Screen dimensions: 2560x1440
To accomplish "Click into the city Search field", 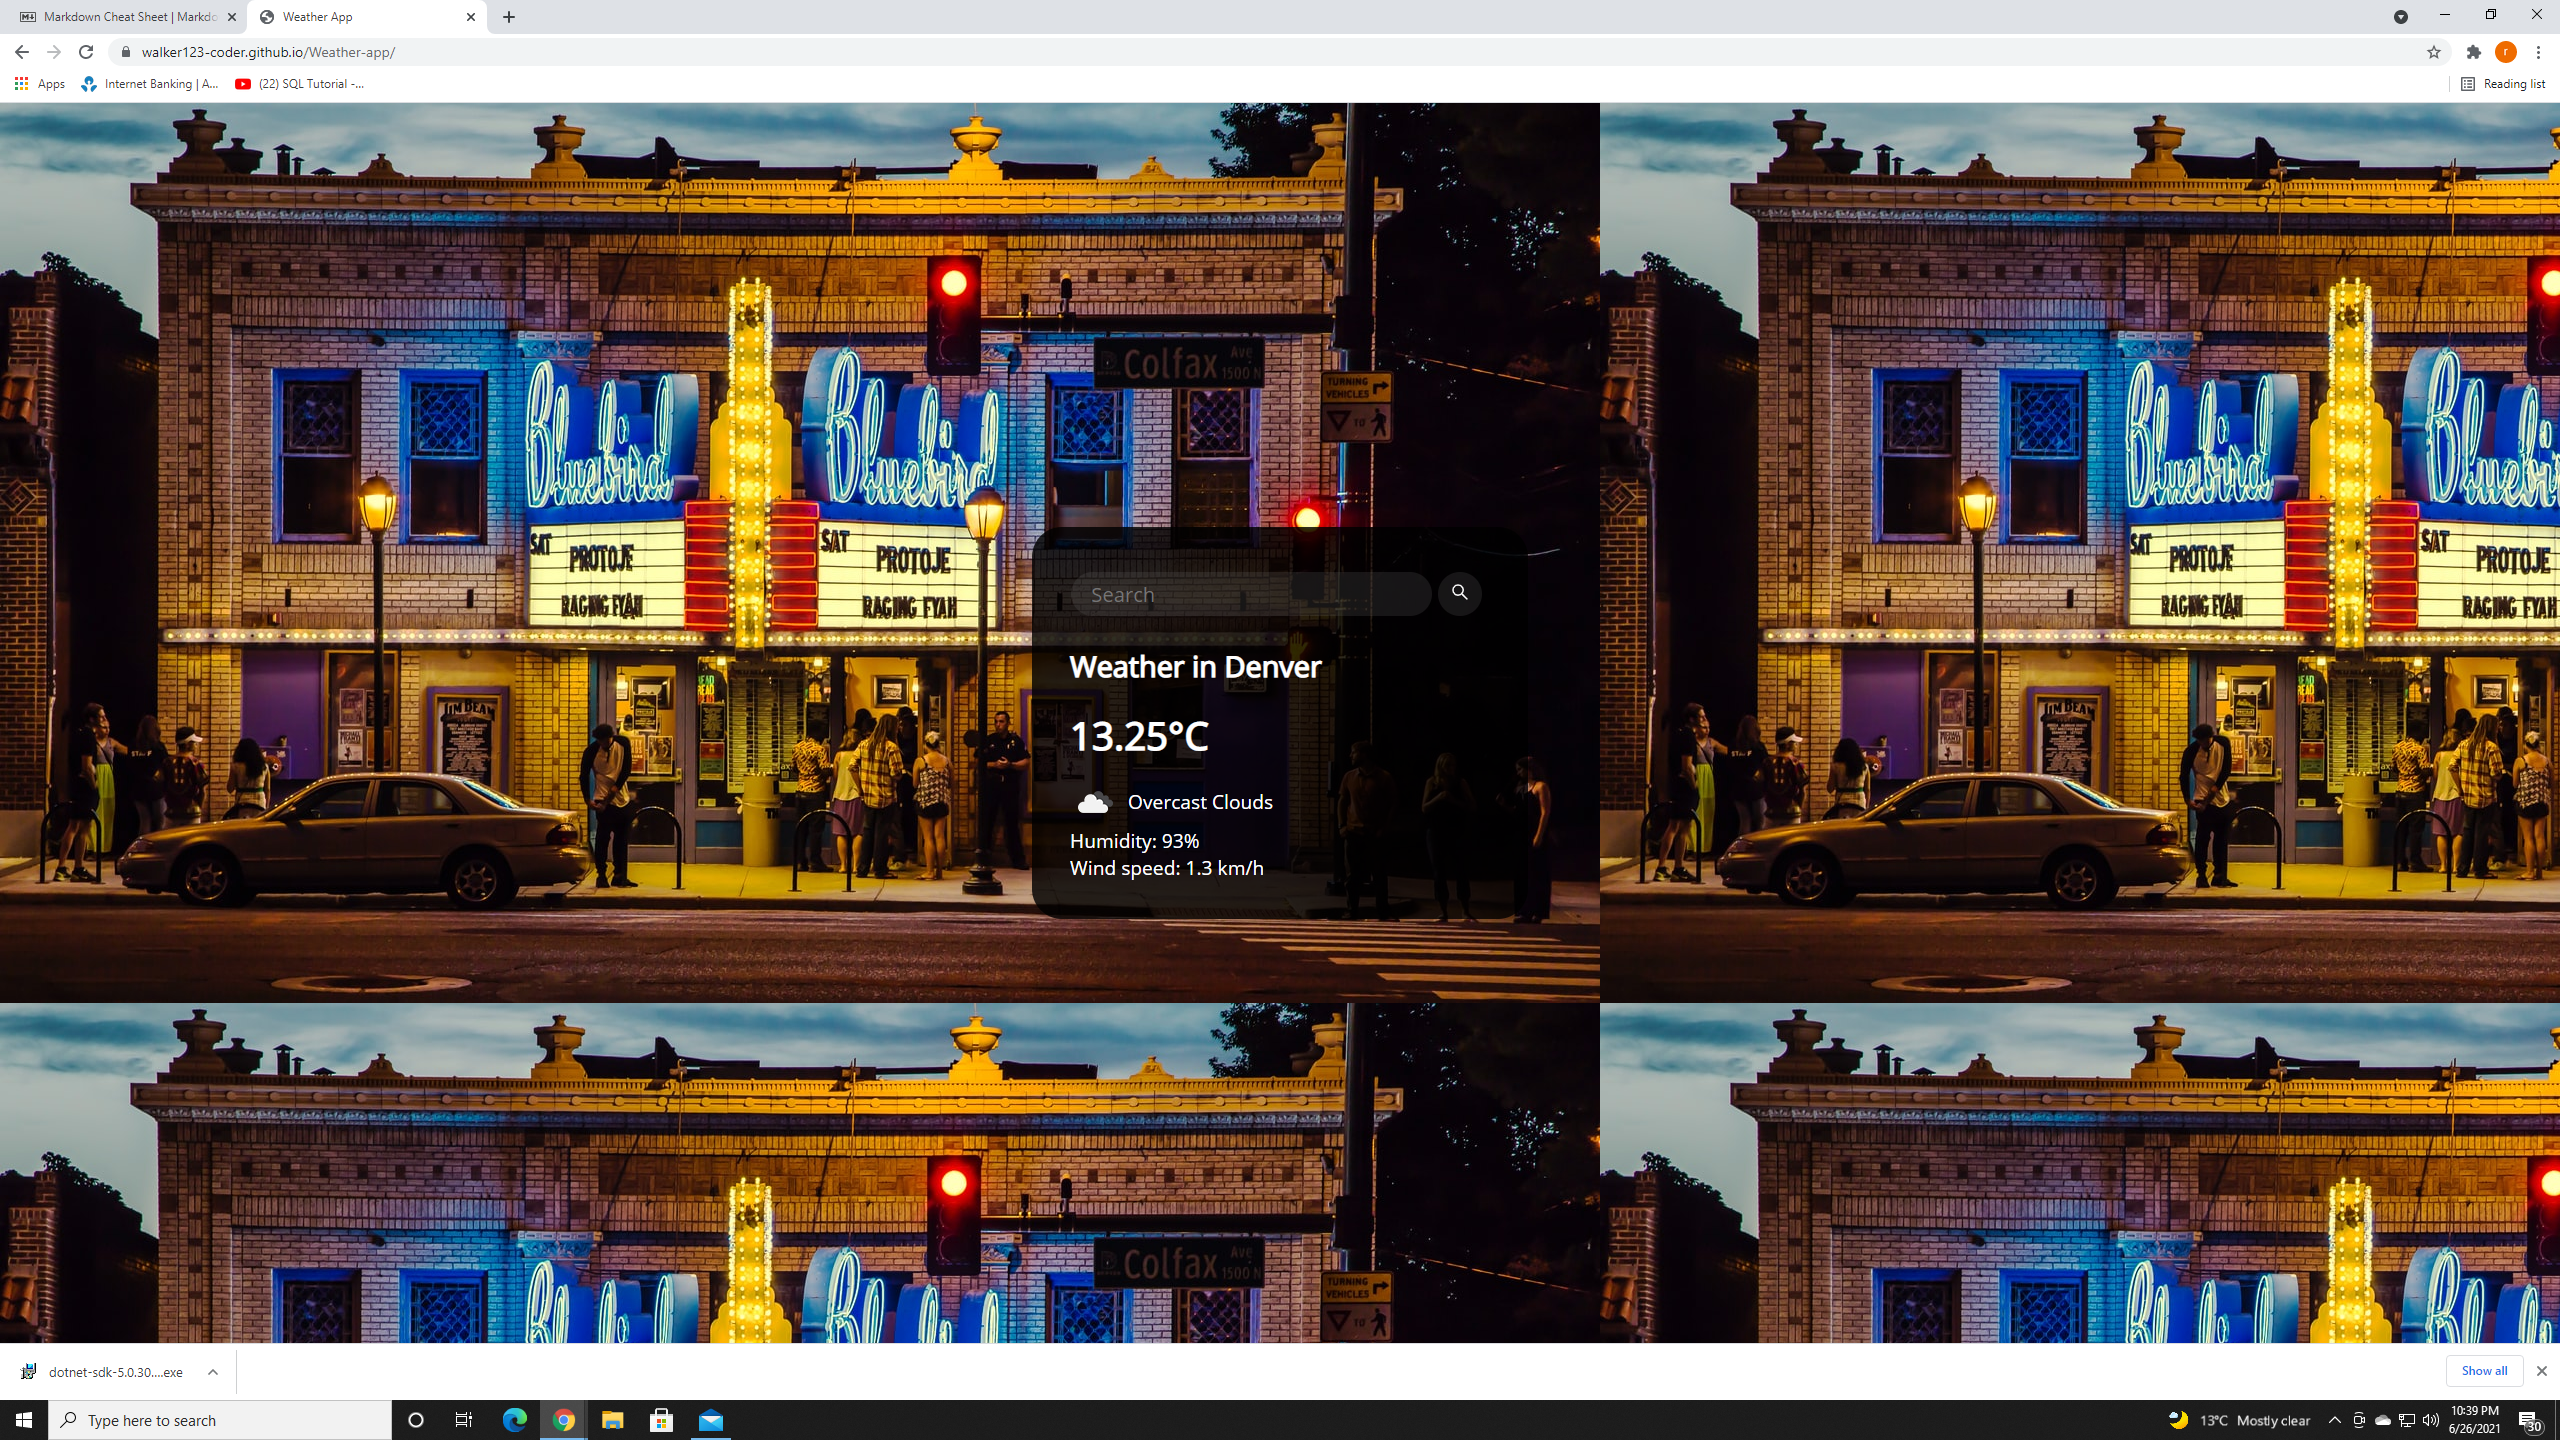I will pyautogui.click(x=1250, y=595).
